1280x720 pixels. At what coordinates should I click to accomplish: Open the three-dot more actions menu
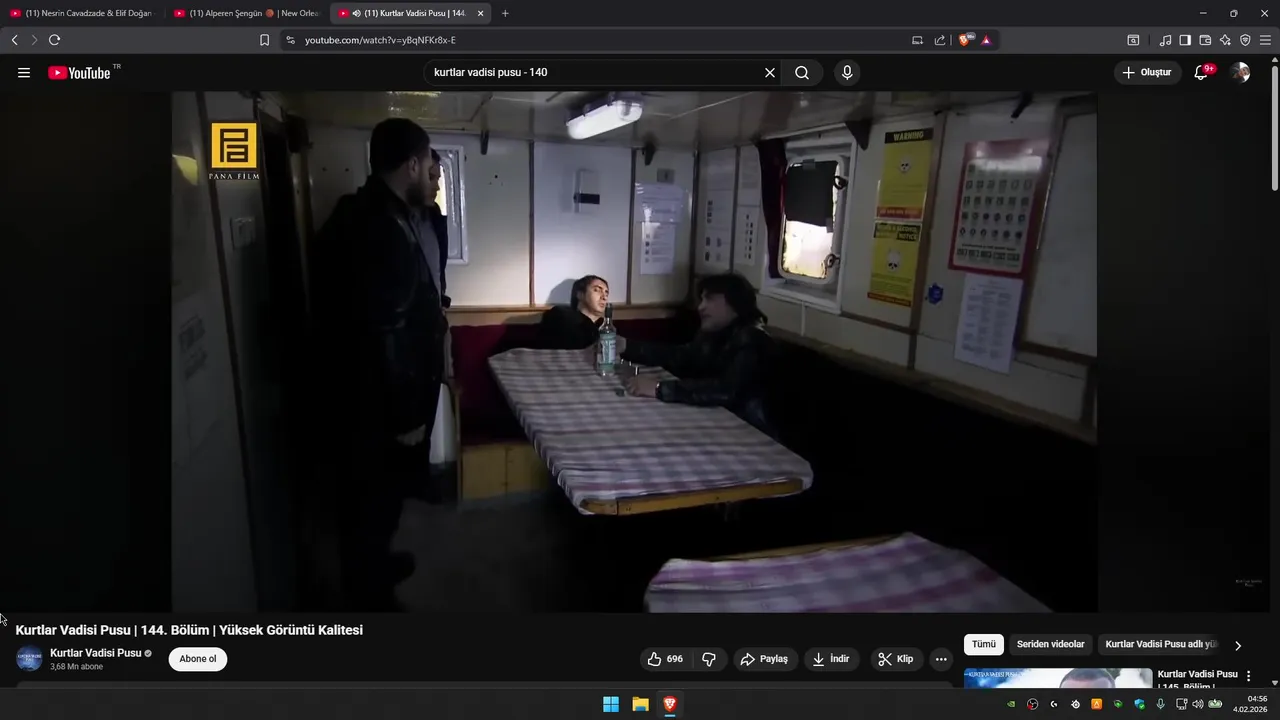click(941, 659)
